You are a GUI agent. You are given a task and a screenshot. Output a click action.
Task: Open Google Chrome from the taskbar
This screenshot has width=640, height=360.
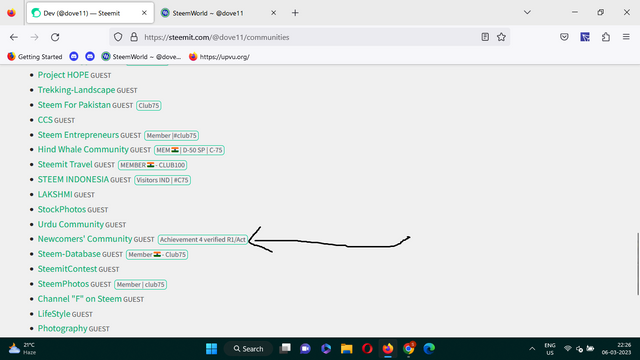409,349
